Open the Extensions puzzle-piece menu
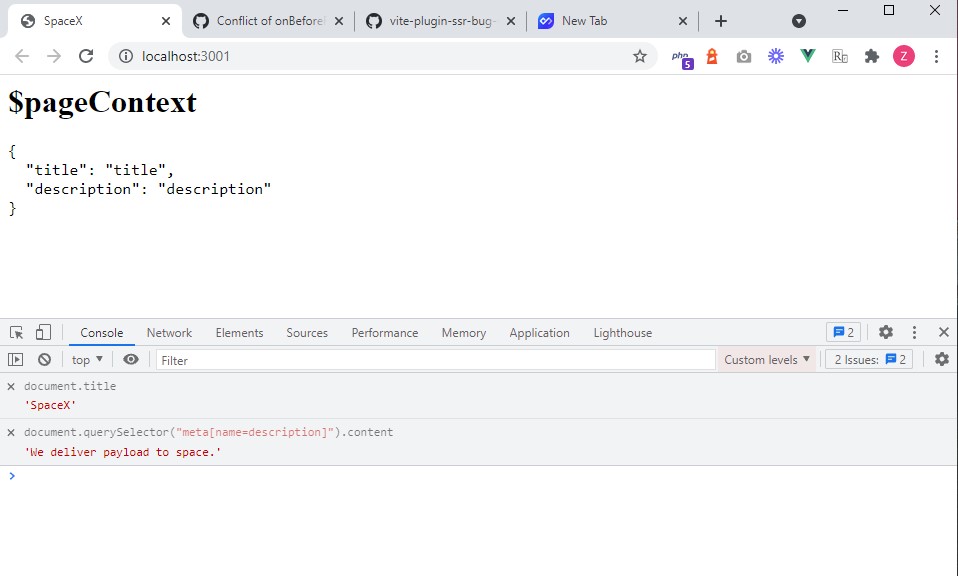 point(871,56)
